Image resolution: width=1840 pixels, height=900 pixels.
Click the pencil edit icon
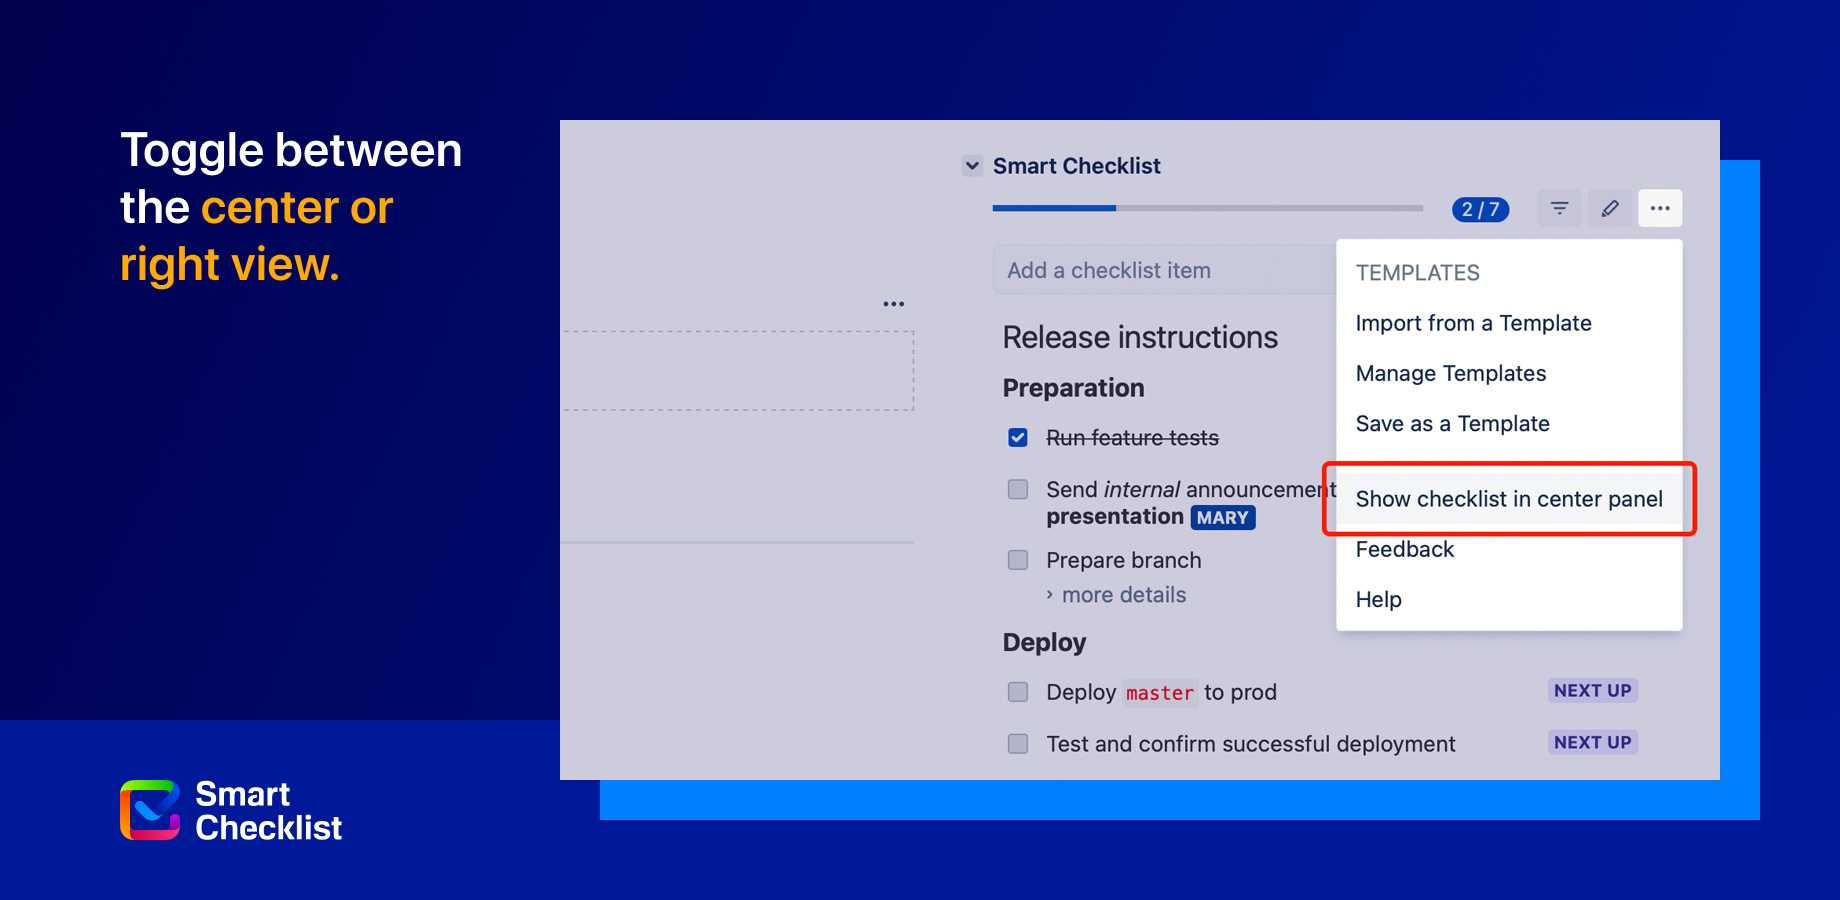1610,208
